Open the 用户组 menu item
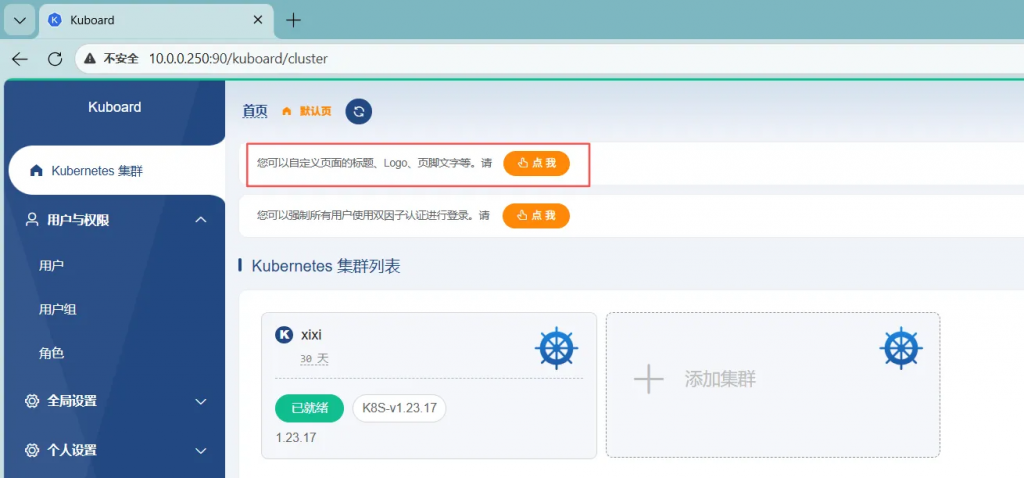Viewport: 1024px width, 478px height. tap(58, 310)
